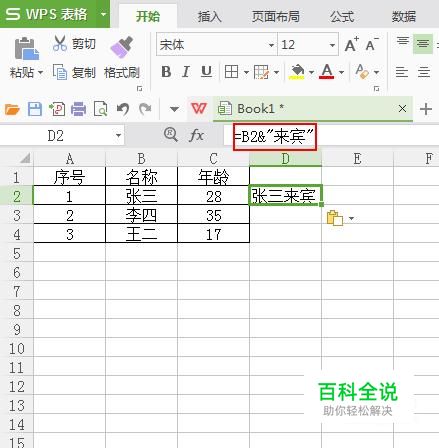Click the Paste clipboard icon
Image resolution: width=439 pixels, height=448 pixels.
click(27, 49)
